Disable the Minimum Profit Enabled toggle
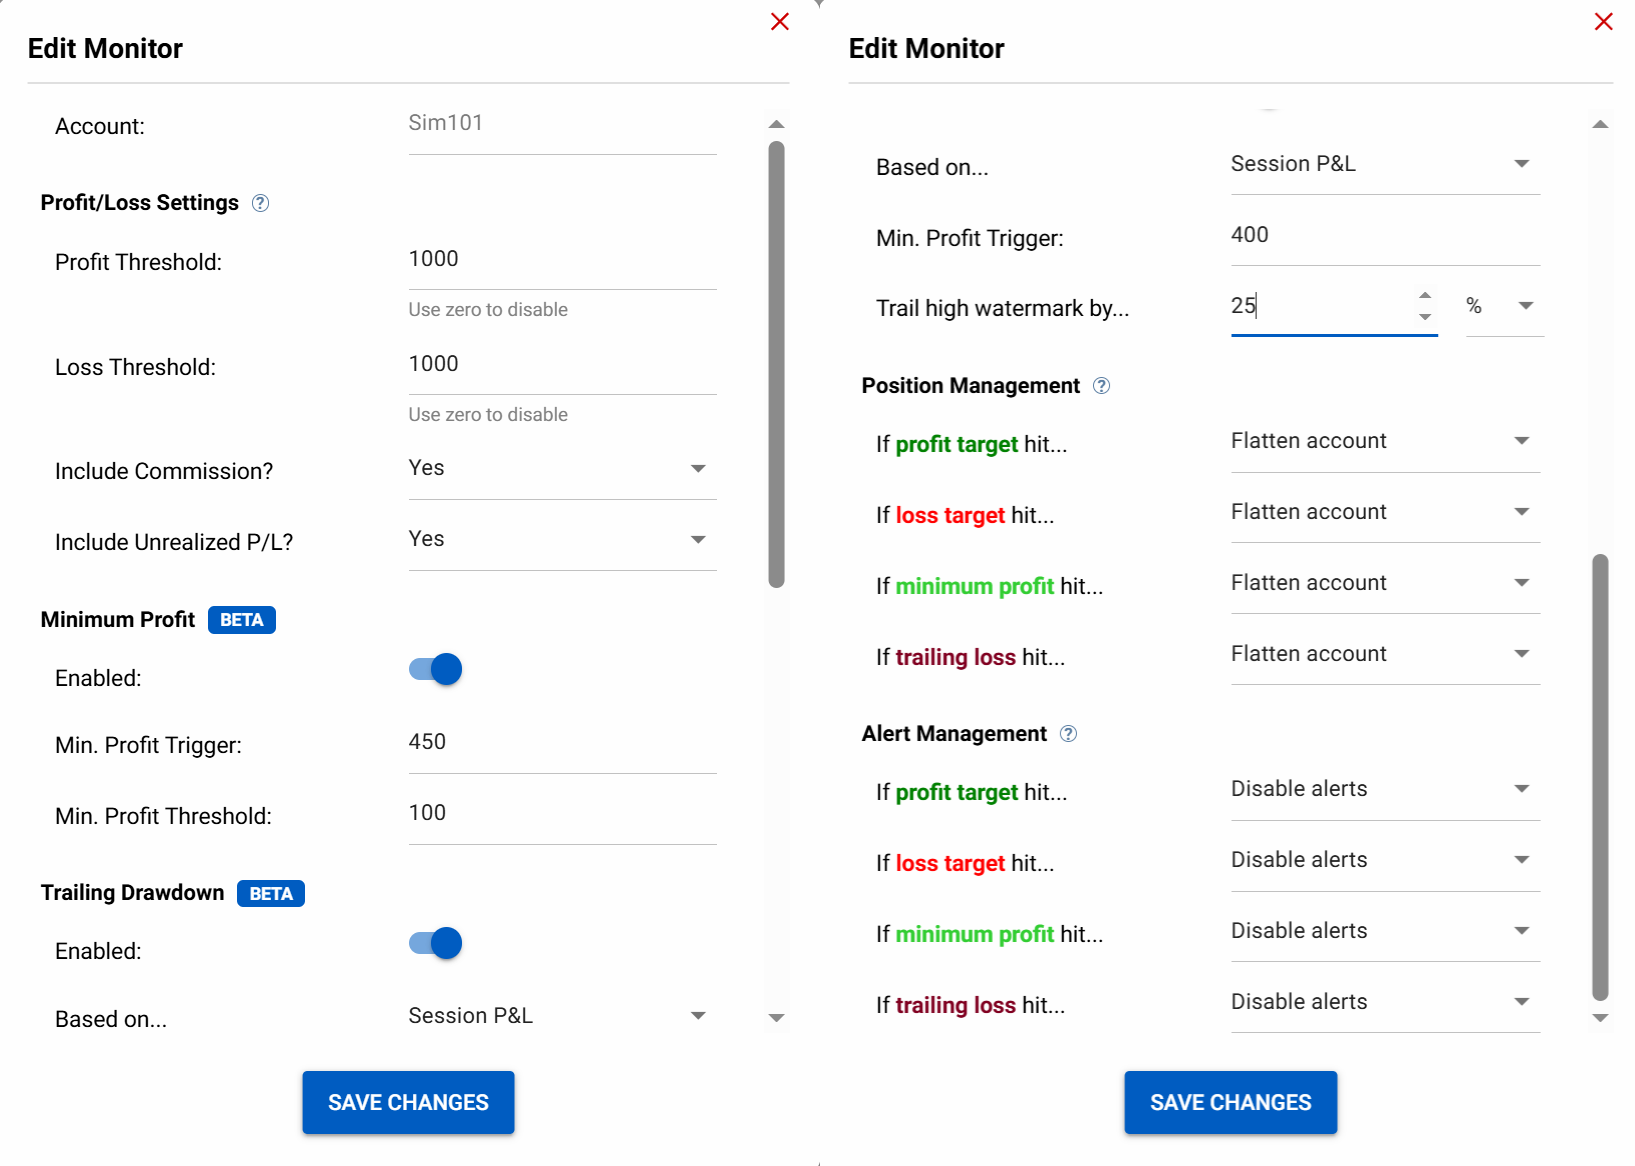1635x1166 pixels. pyautogui.click(x=436, y=669)
